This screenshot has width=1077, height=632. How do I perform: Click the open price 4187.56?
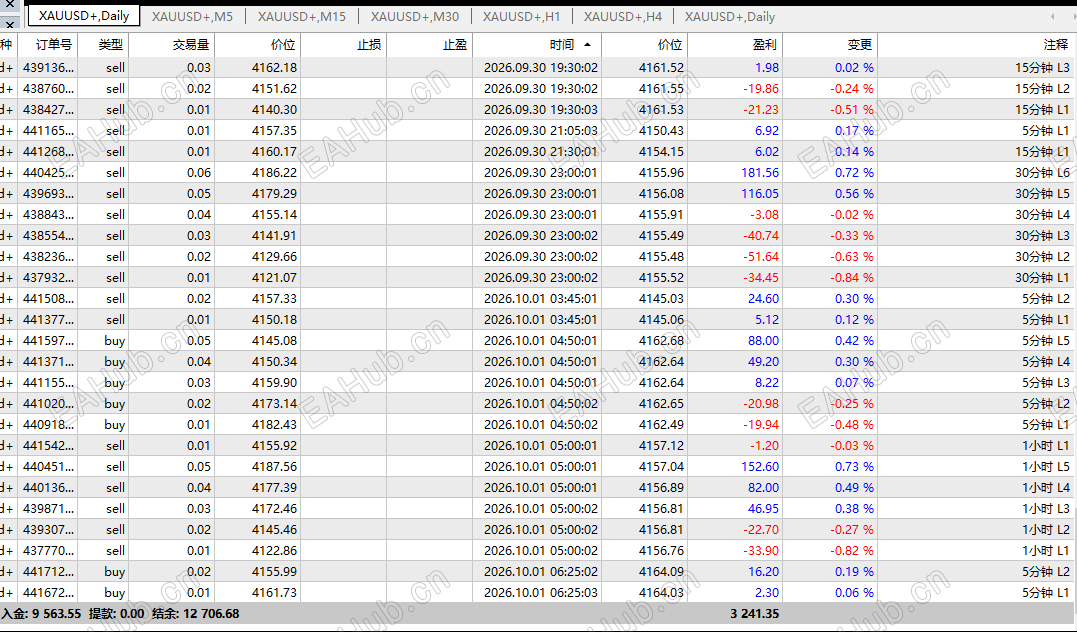tap(275, 467)
